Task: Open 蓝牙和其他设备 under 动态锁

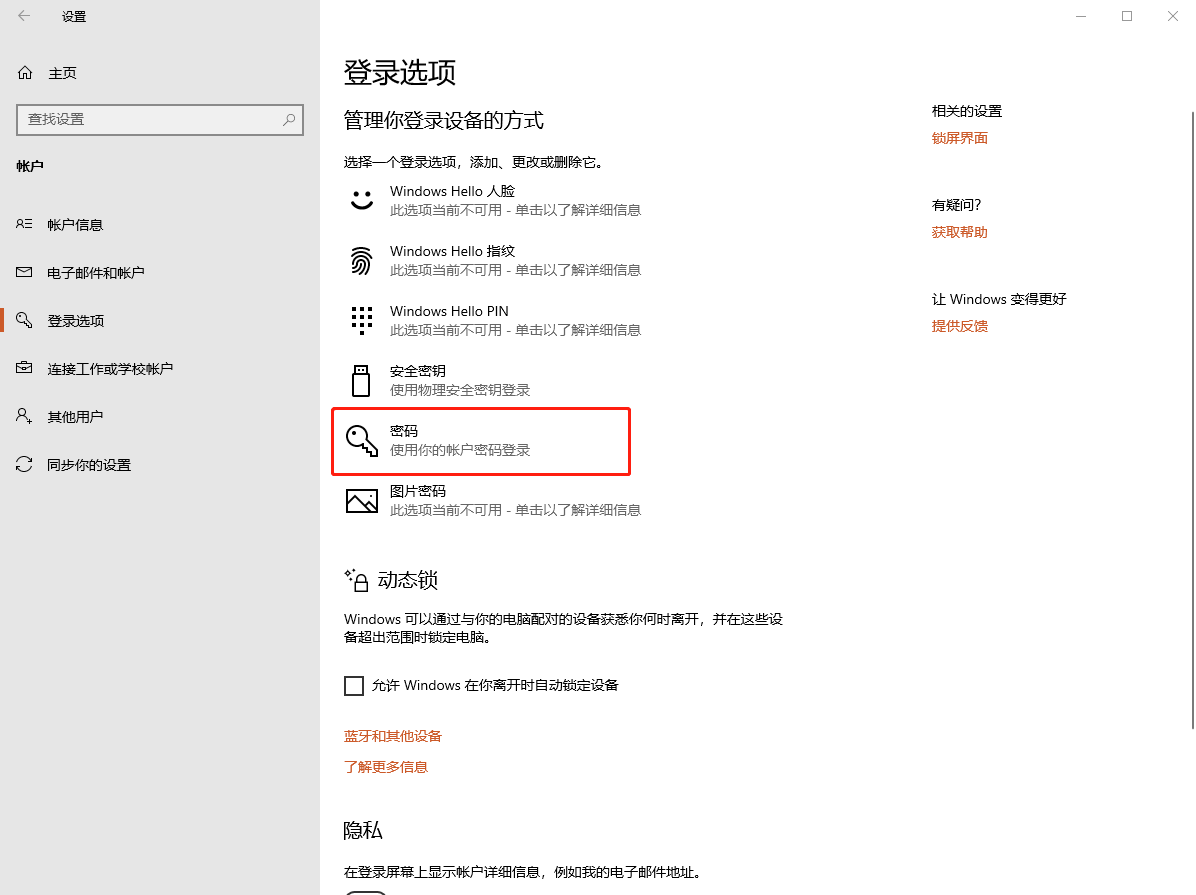Action: tap(391, 735)
